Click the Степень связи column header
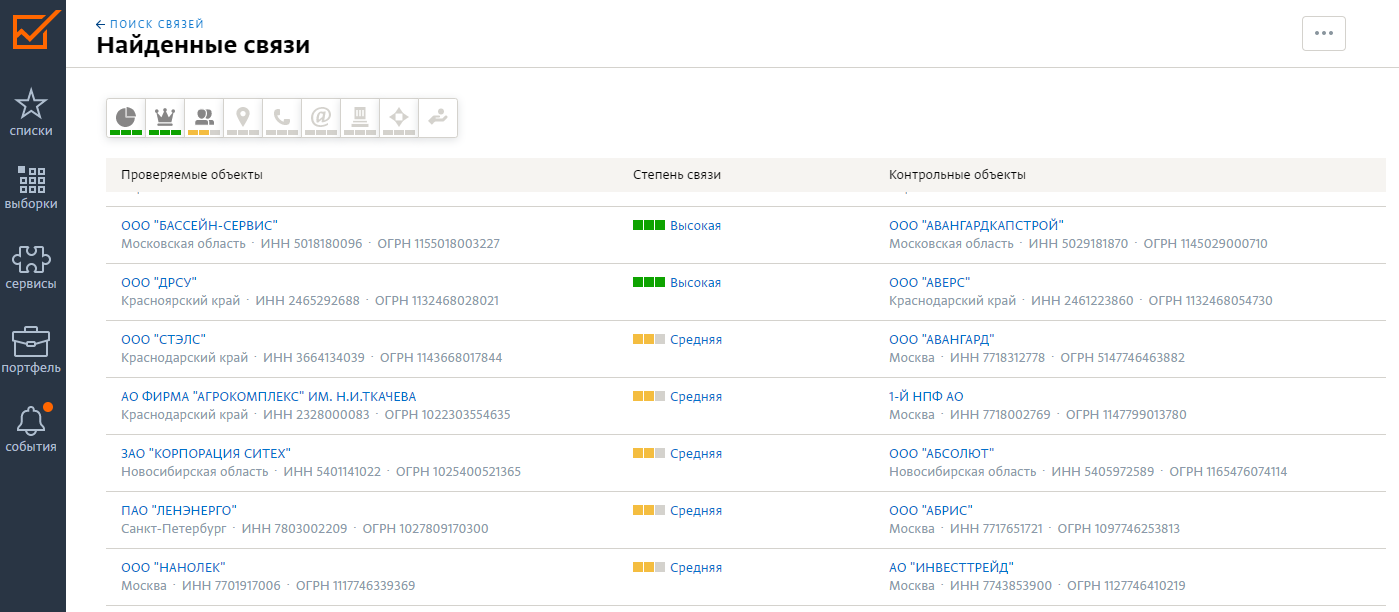This screenshot has height=612, width=1399. coord(677,175)
